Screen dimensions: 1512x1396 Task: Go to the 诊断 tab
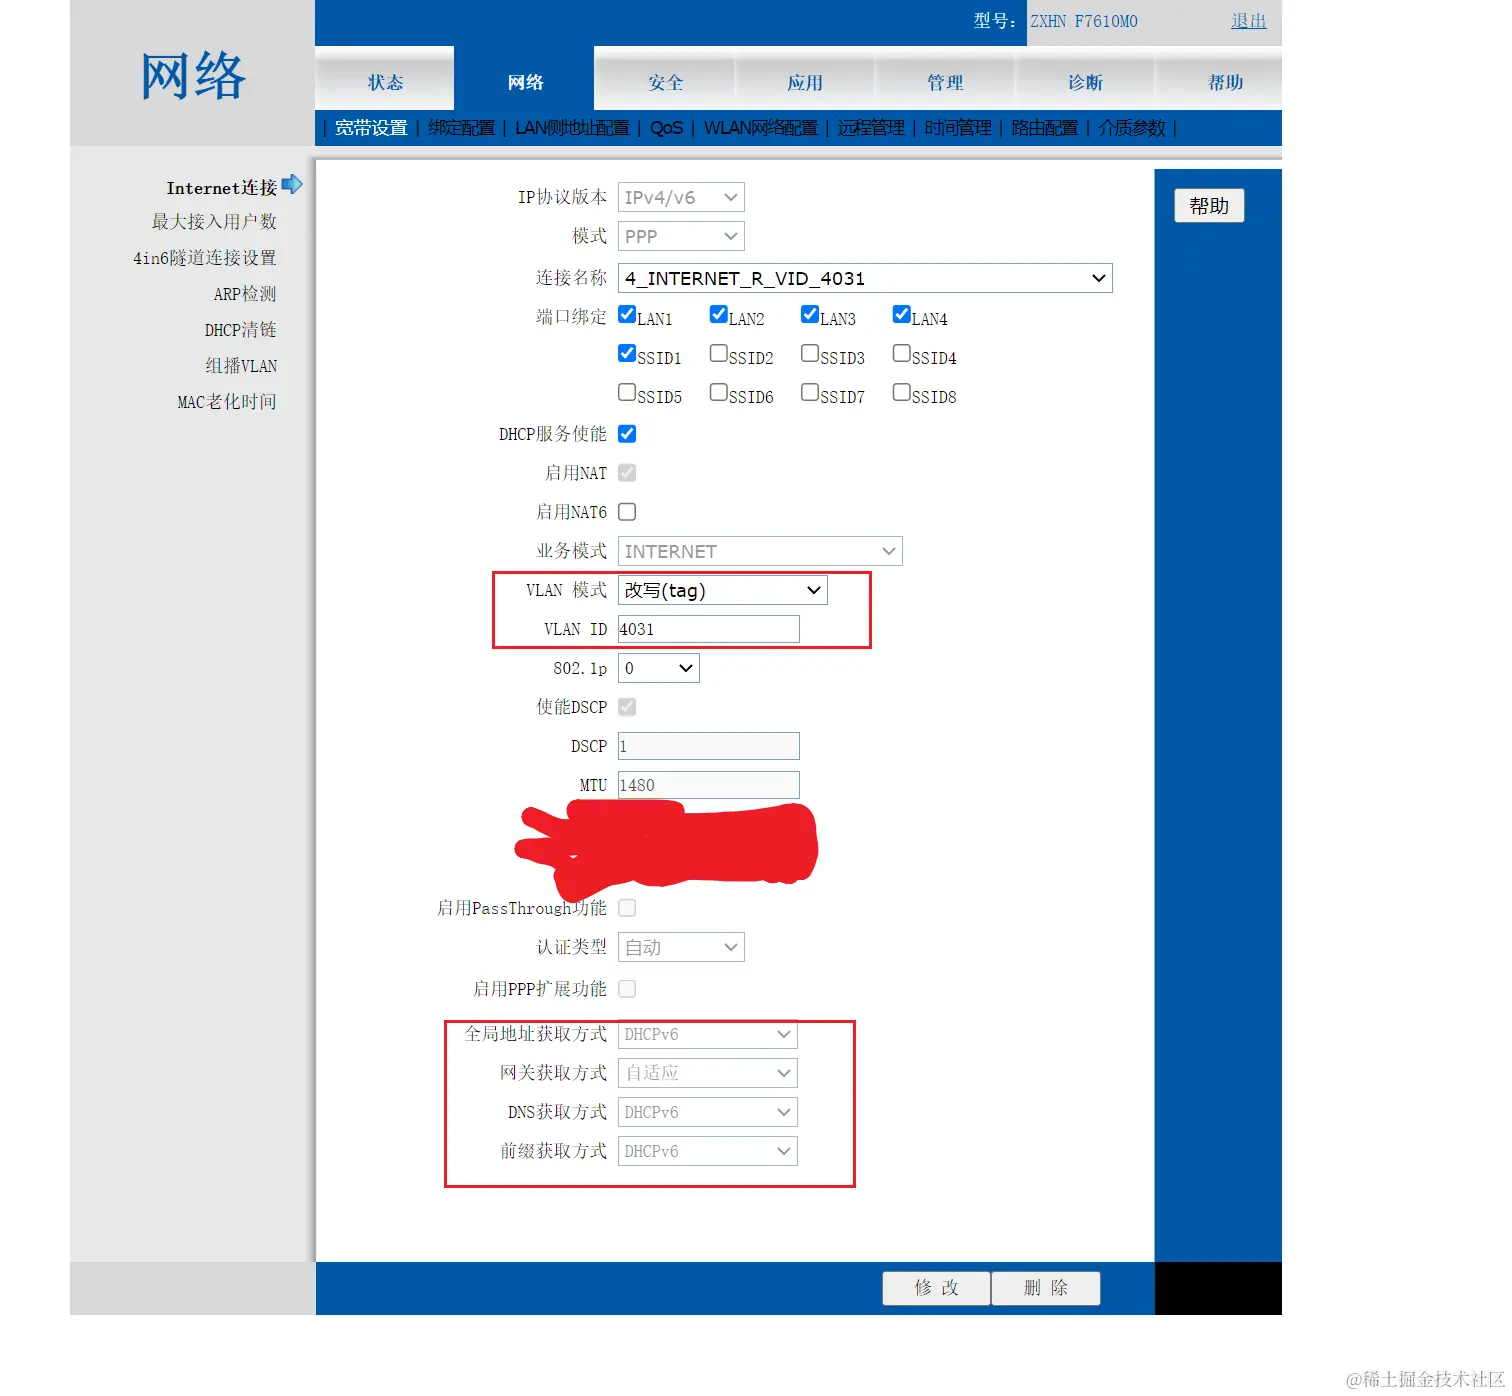pyautogui.click(x=1085, y=82)
